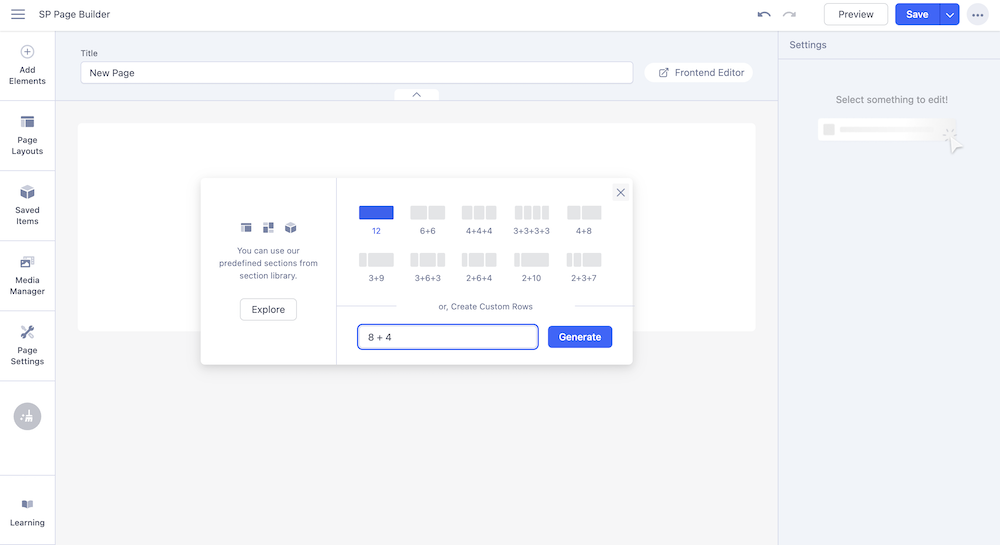This screenshot has width=1000, height=545.
Task: Click the Explore section library button
Action: pos(268,309)
